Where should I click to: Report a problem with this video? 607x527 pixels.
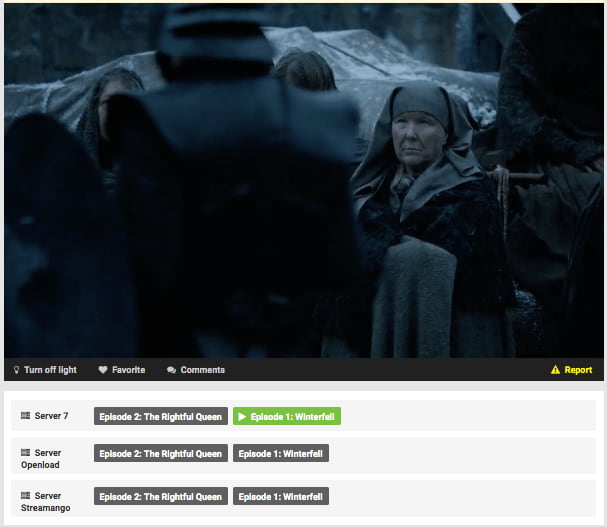(x=578, y=370)
